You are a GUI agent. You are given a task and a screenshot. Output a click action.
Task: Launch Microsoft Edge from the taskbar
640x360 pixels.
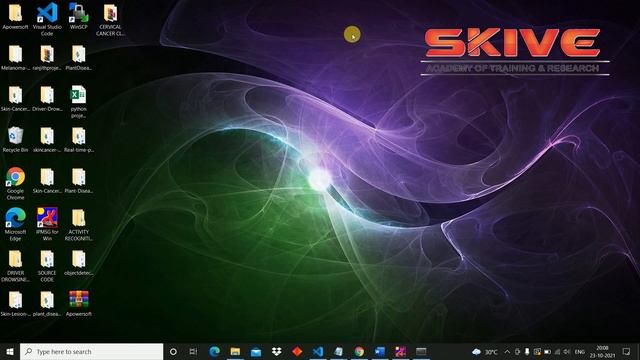coord(215,351)
